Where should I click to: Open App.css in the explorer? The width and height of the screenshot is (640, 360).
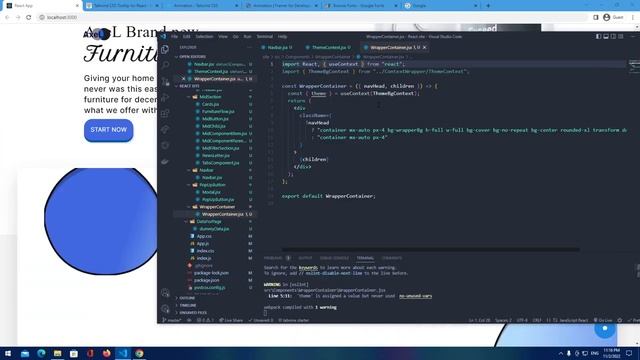(x=204, y=236)
